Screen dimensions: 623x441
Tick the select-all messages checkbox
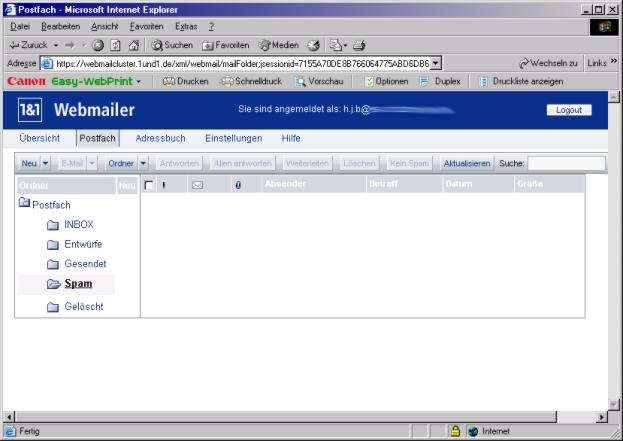point(149,185)
